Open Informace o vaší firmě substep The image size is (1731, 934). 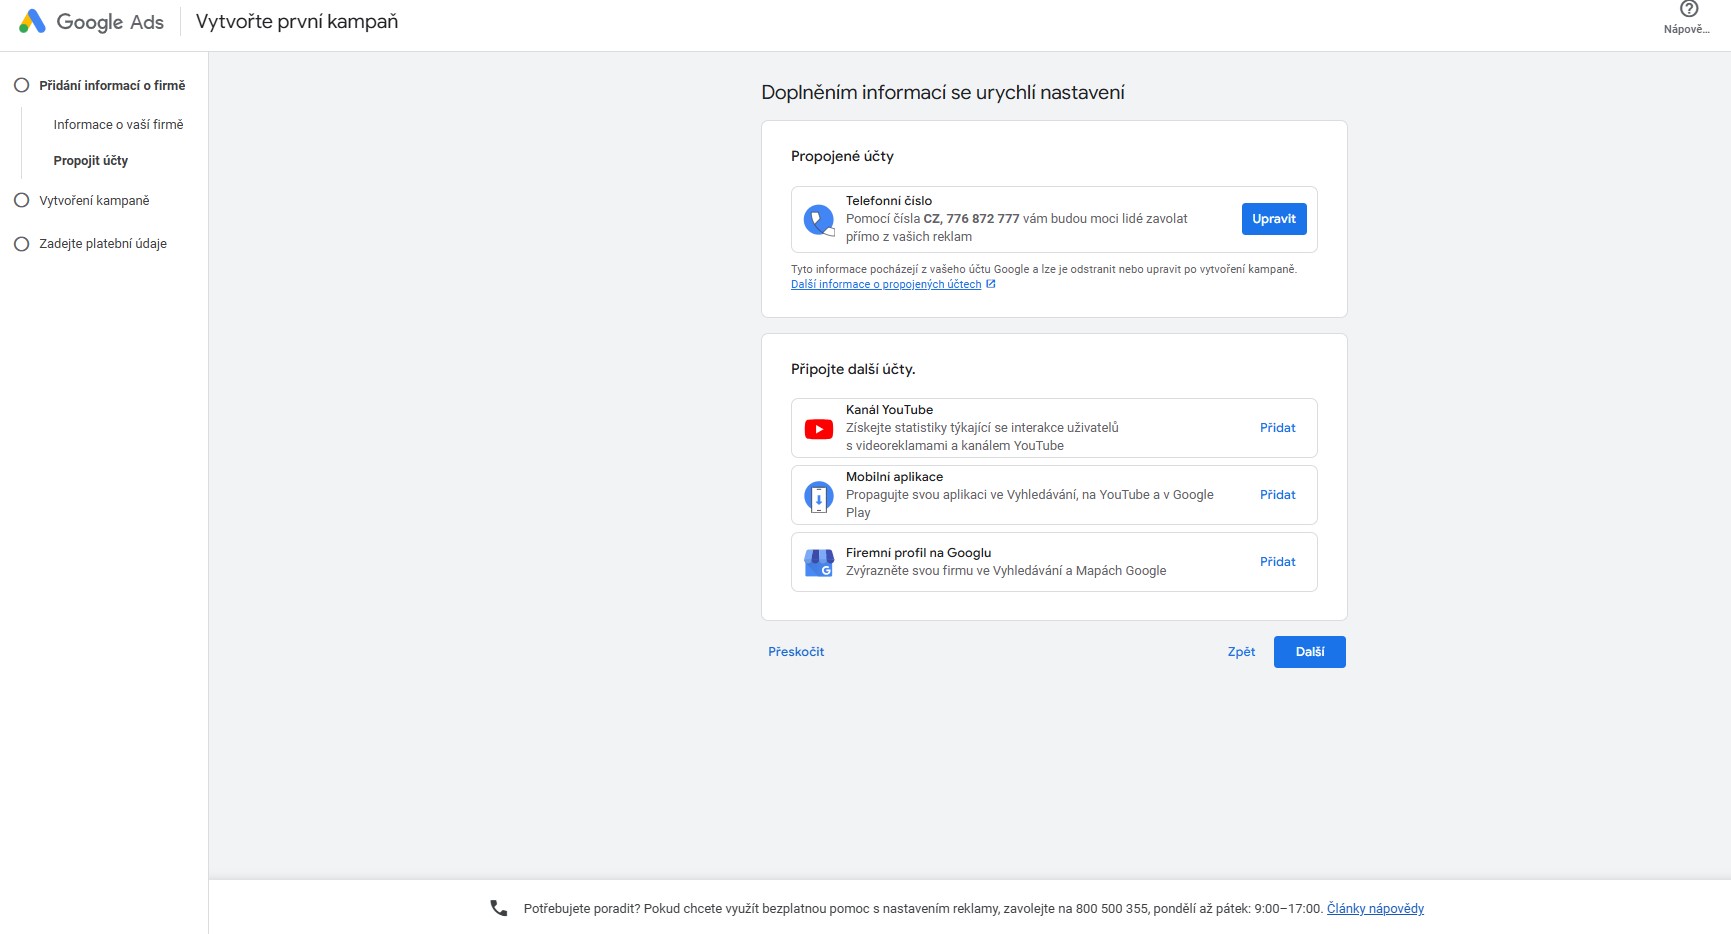coord(118,124)
